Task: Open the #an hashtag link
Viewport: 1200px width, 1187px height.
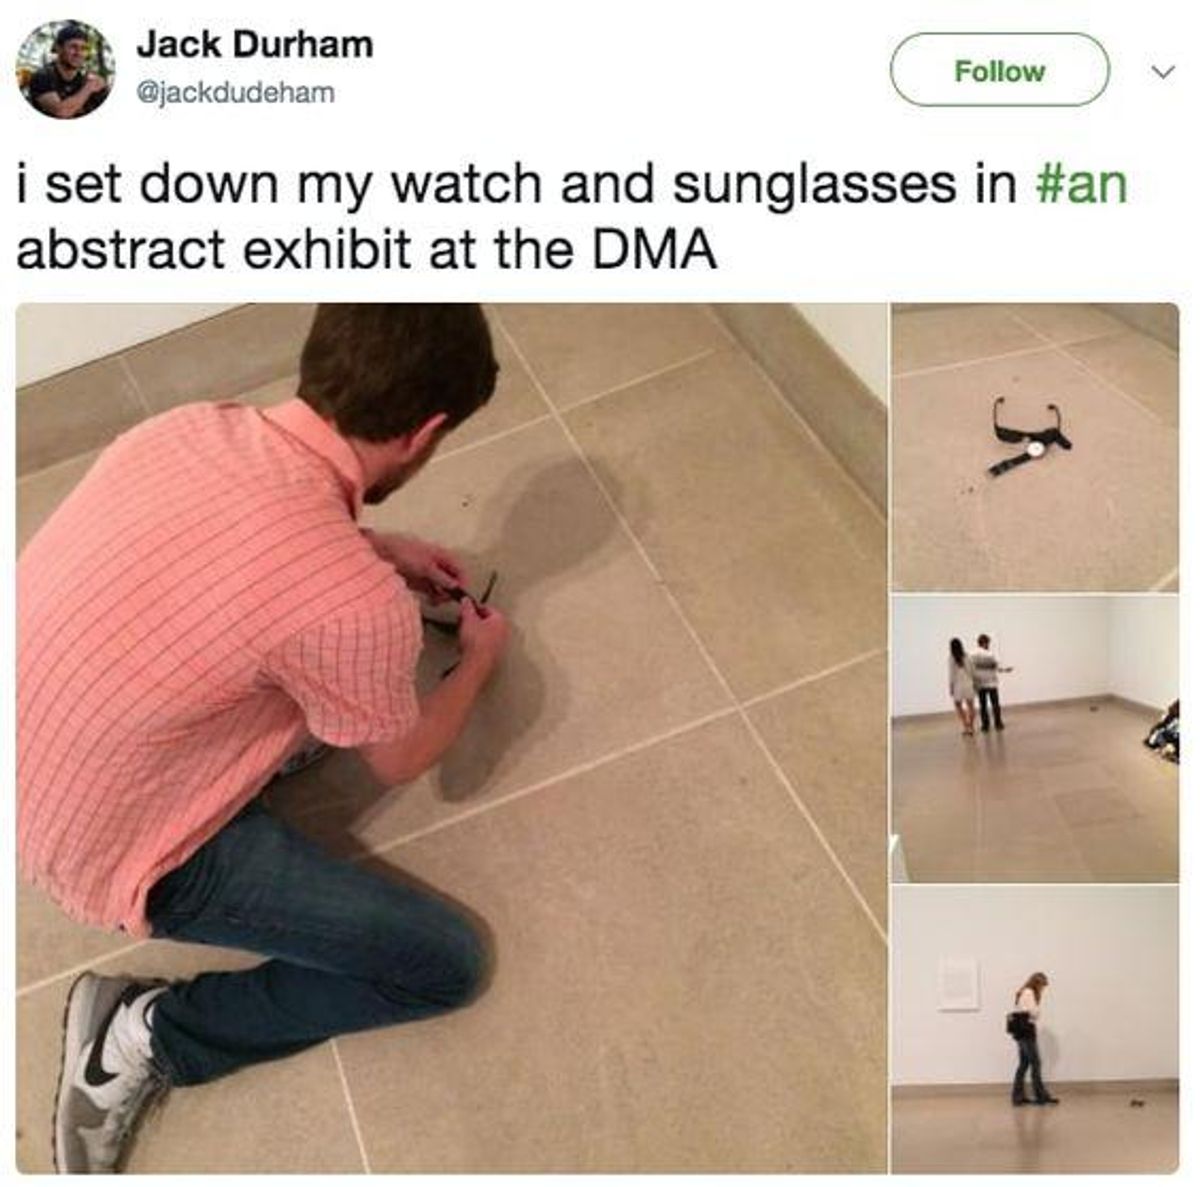Action: (1082, 186)
